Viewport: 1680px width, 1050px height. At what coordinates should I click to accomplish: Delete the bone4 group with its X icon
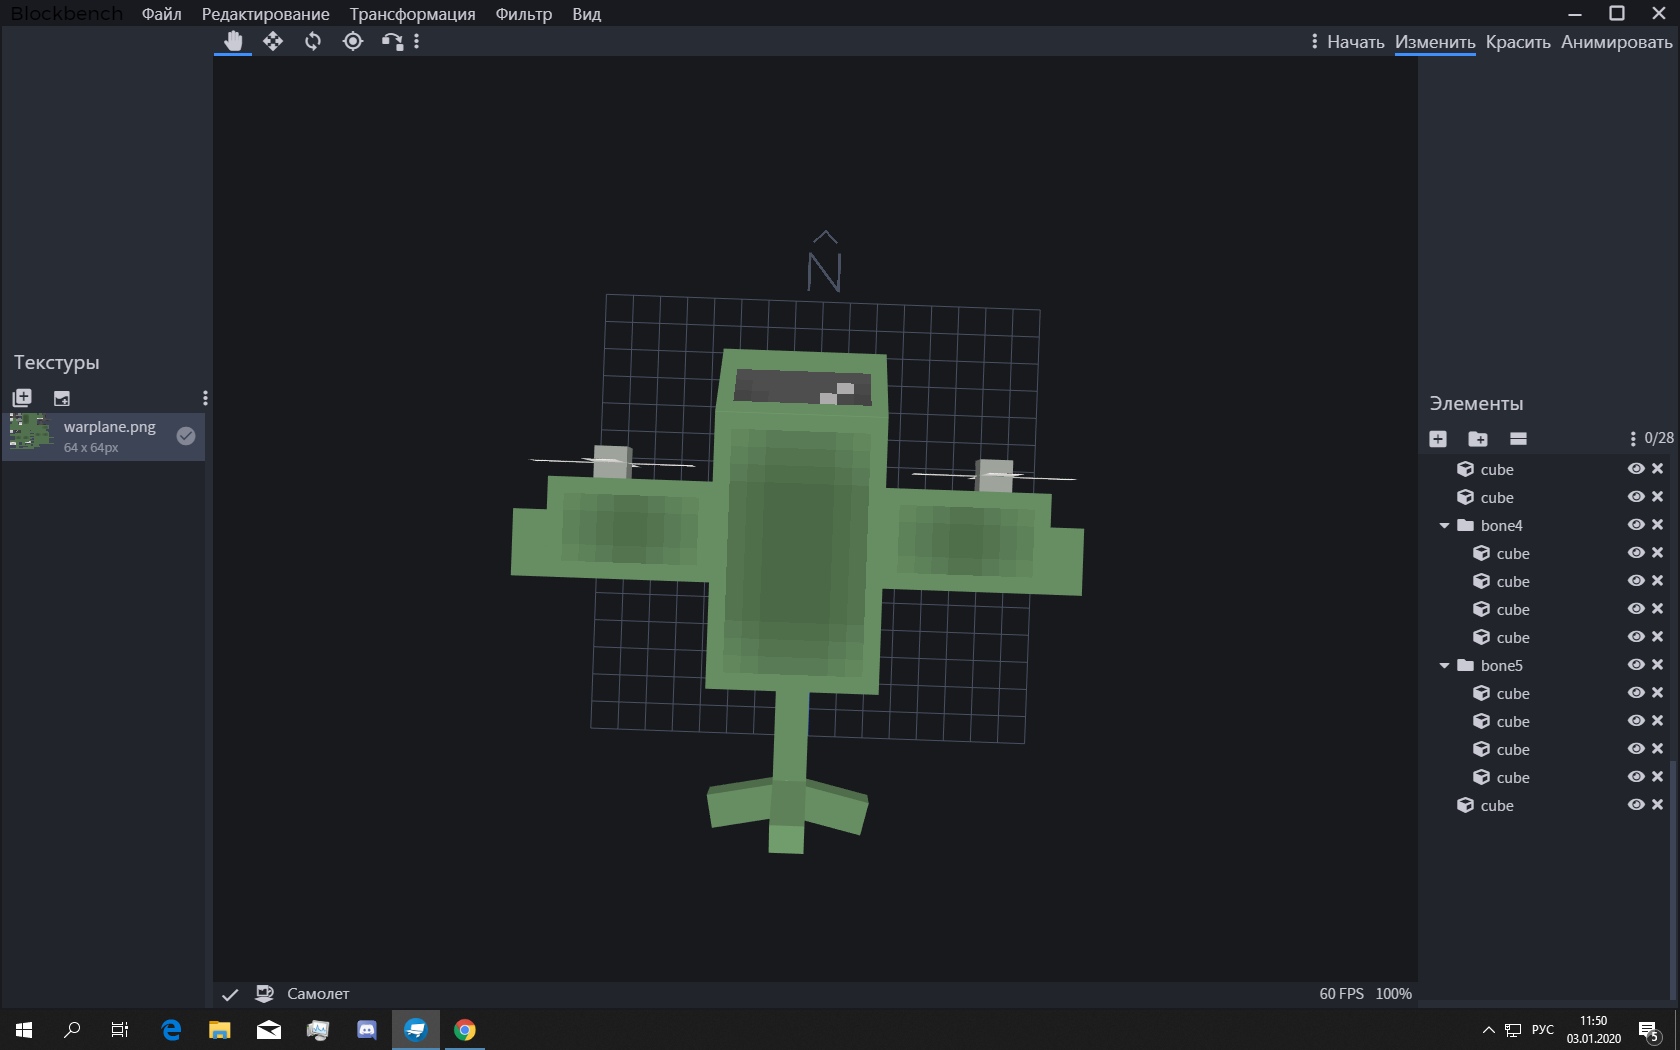point(1657,524)
